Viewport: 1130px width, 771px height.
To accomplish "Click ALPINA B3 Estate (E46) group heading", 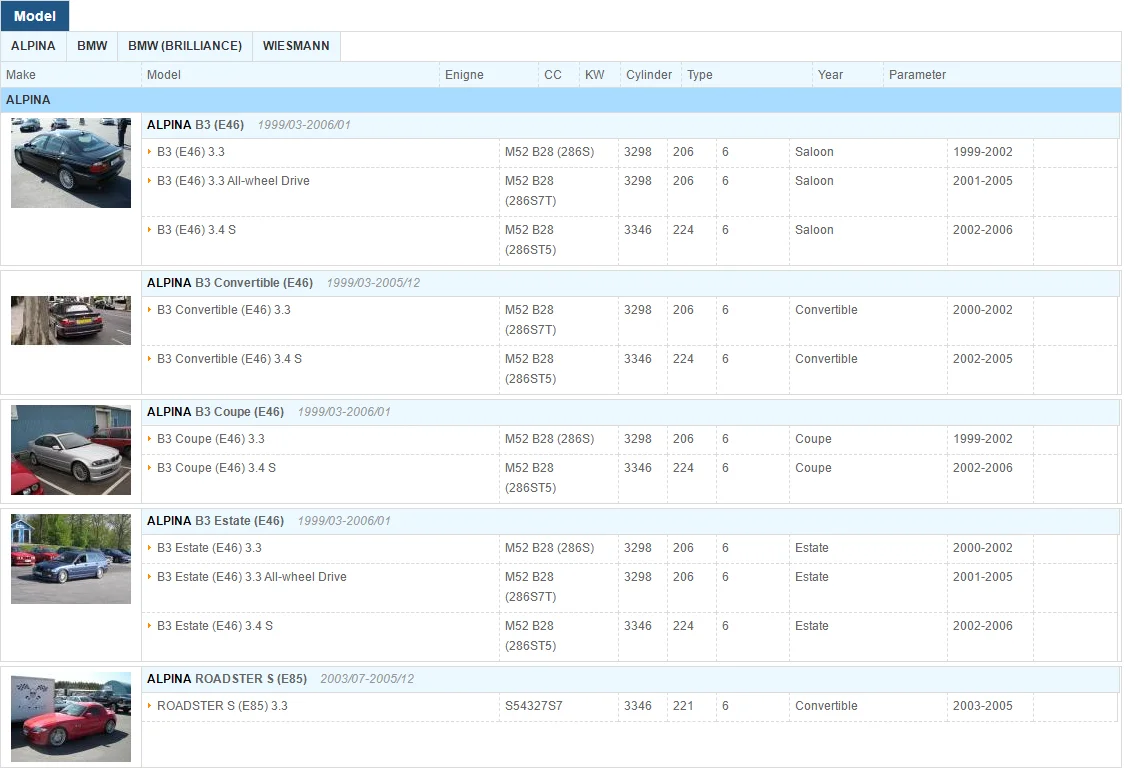I will coord(215,520).
